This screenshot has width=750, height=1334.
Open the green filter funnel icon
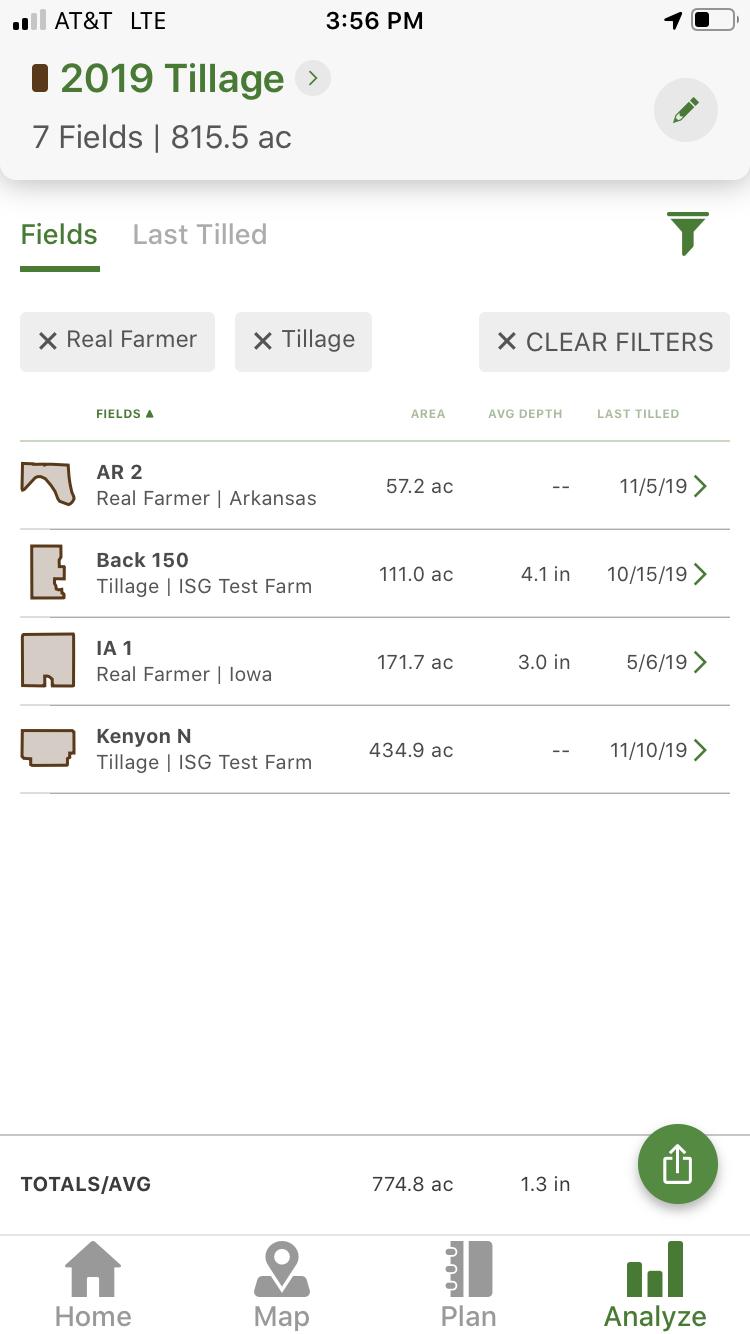[x=688, y=234]
